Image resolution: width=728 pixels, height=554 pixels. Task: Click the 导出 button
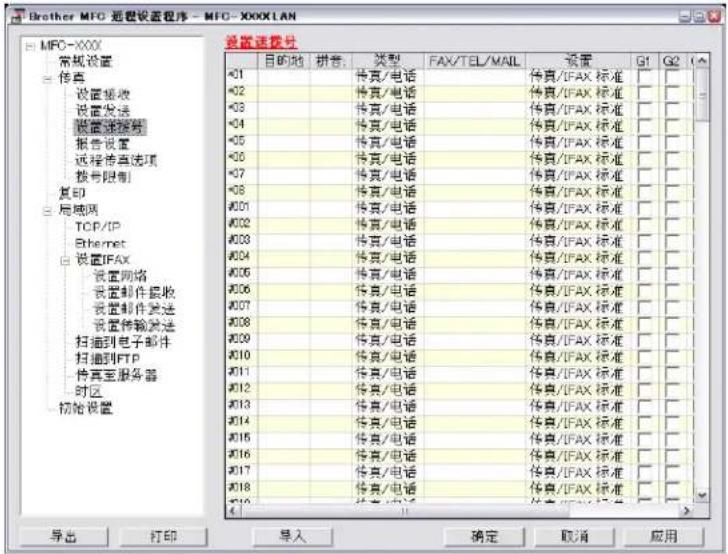pos(64,537)
